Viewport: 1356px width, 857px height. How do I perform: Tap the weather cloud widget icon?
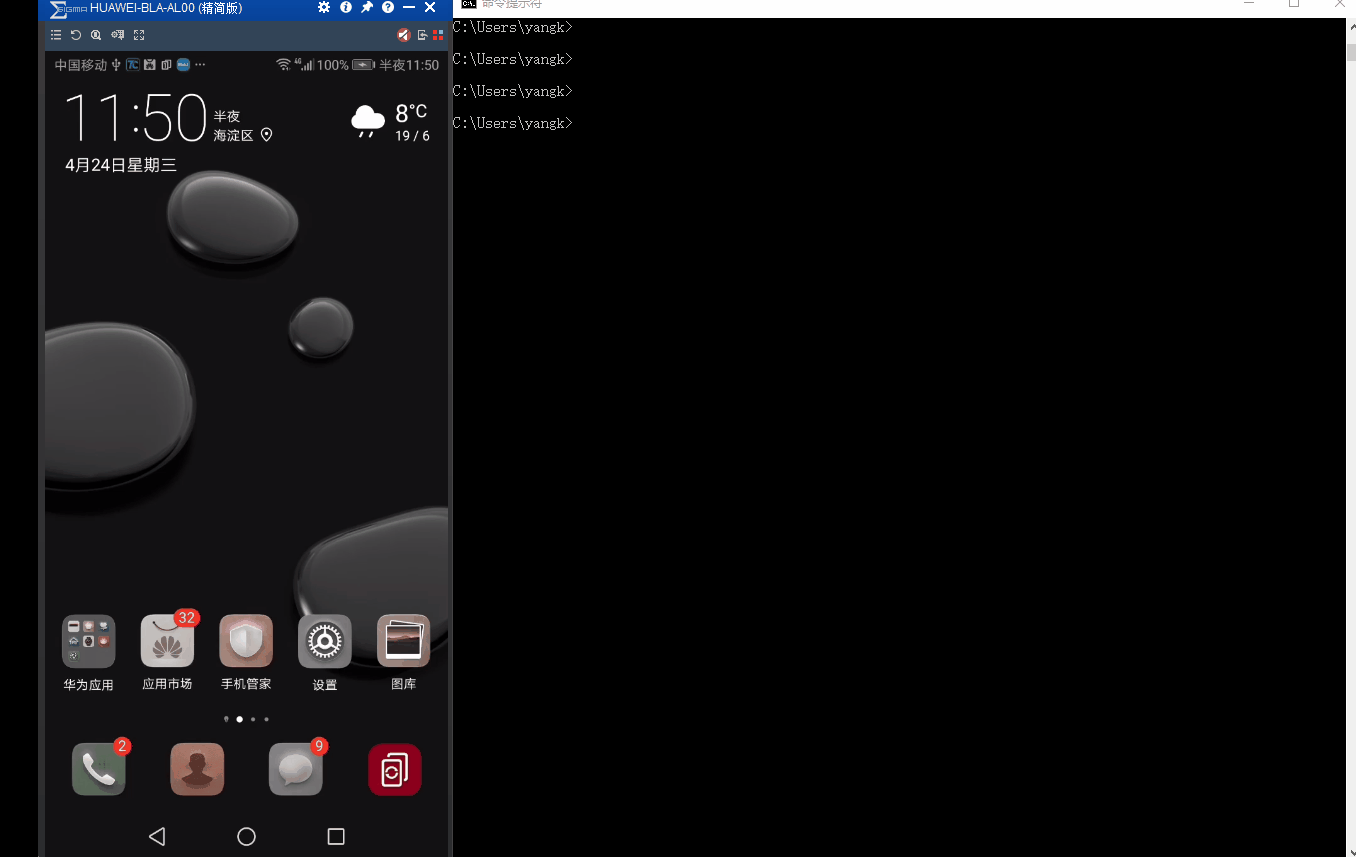(x=368, y=121)
